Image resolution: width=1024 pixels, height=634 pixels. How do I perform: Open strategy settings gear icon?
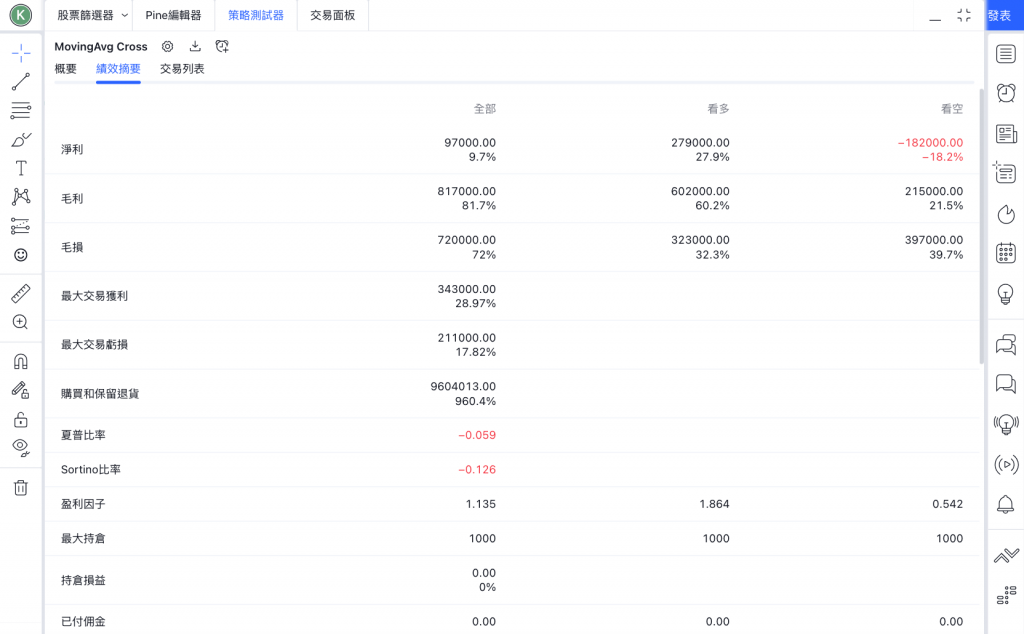click(168, 46)
